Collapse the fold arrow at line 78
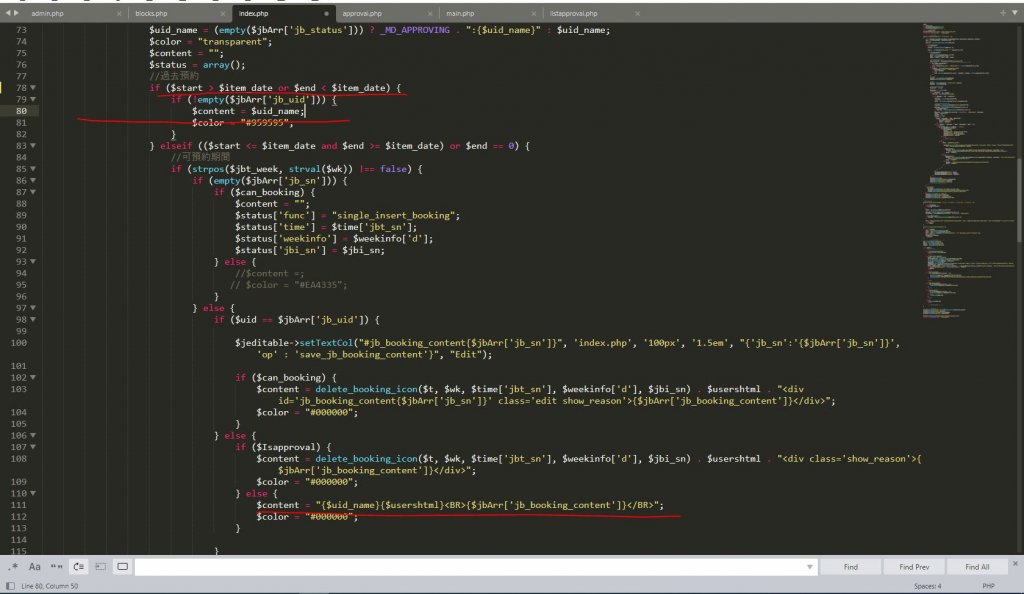Viewport: 1024px width, 594px height. pos(33,87)
